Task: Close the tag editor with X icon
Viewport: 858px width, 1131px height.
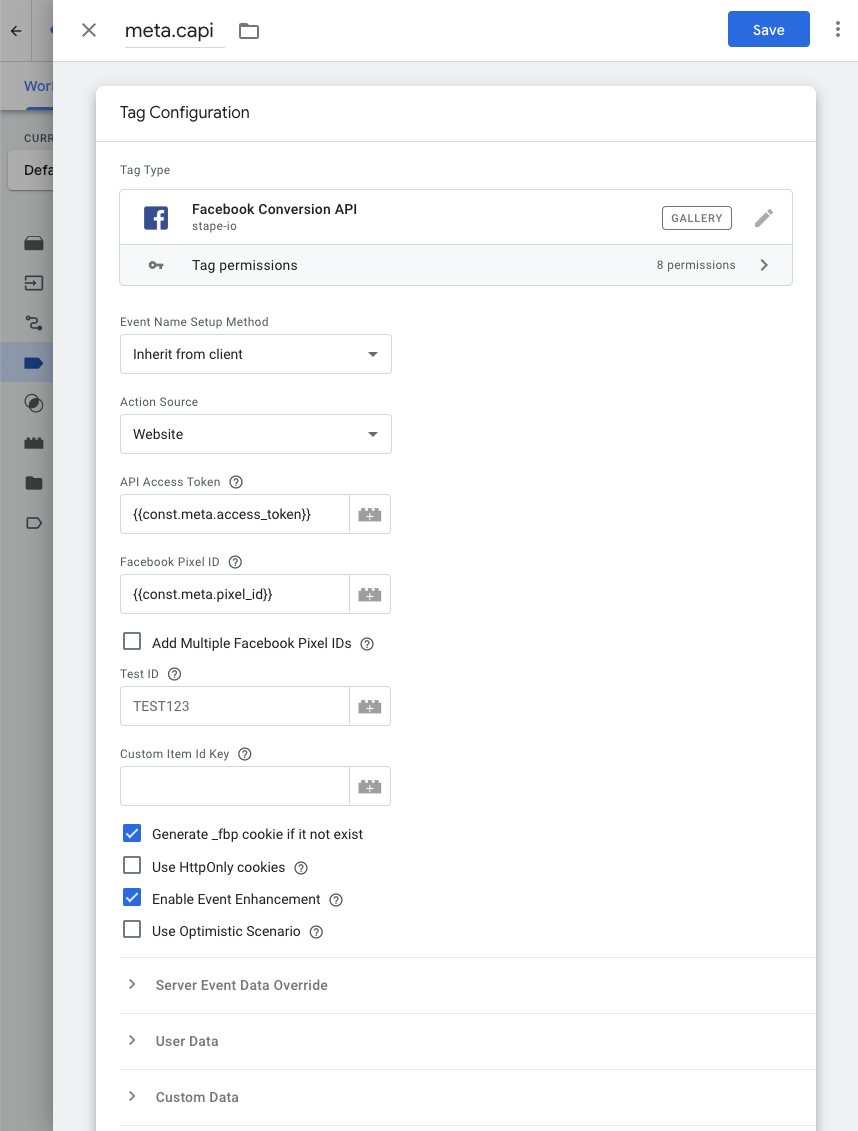Action: [89, 30]
